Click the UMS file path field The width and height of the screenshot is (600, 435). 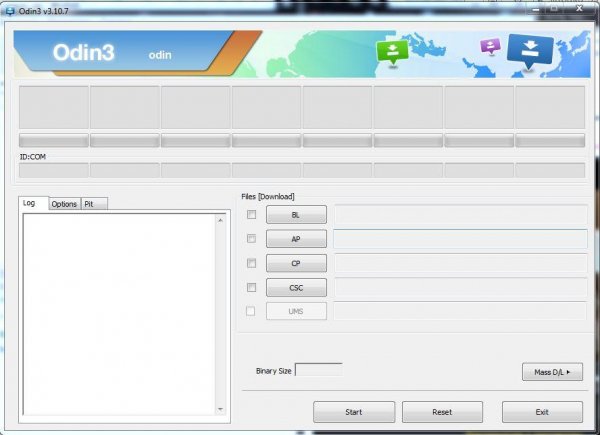pyautogui.click(x=460, y=311)
